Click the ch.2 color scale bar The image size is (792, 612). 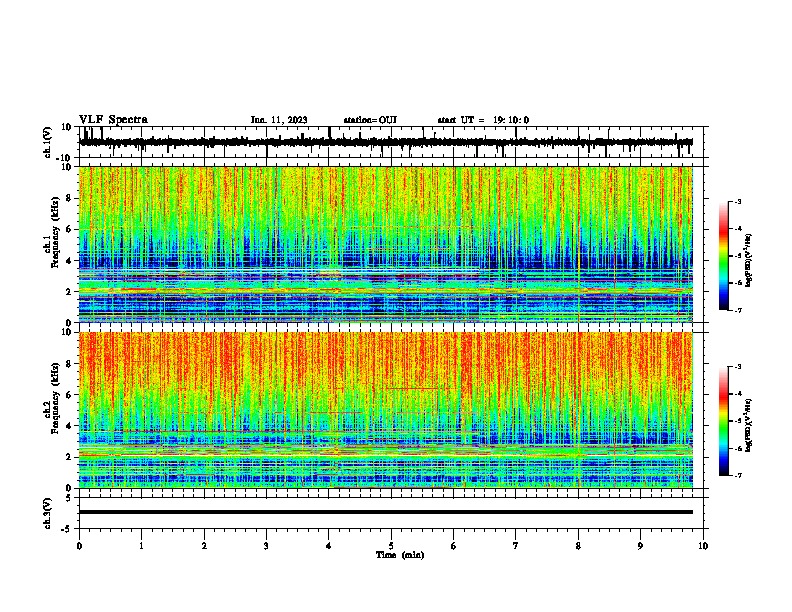(723, 421)
